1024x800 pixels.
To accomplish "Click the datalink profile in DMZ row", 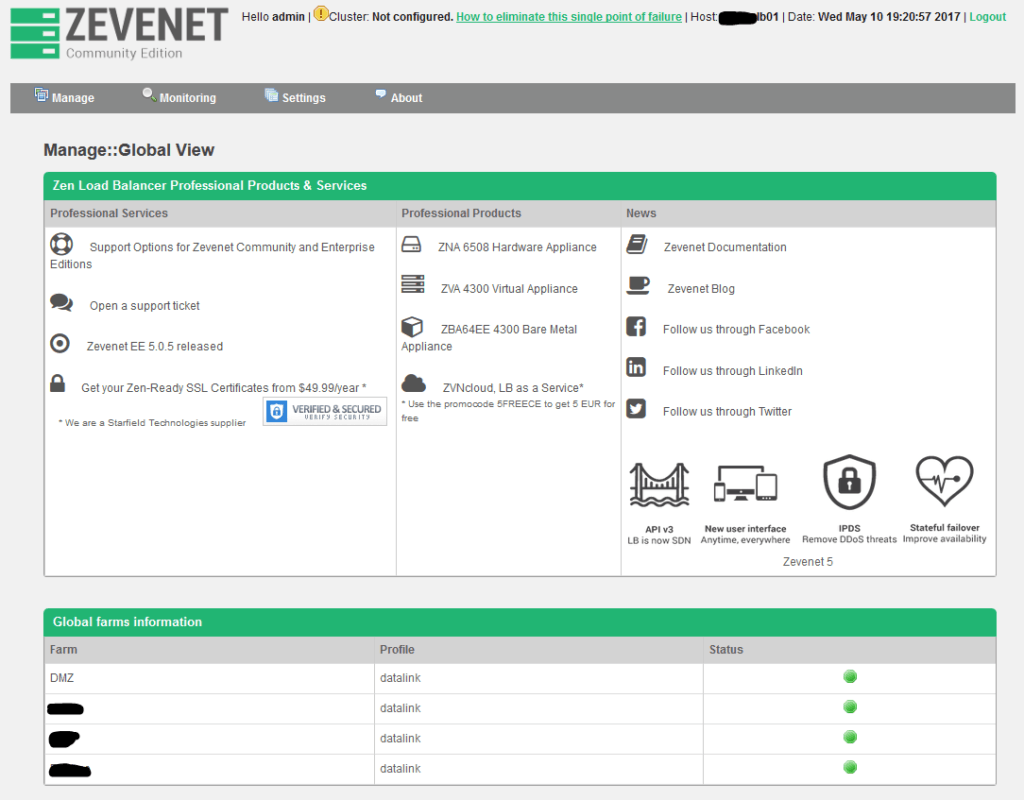I will click(400, 678).
